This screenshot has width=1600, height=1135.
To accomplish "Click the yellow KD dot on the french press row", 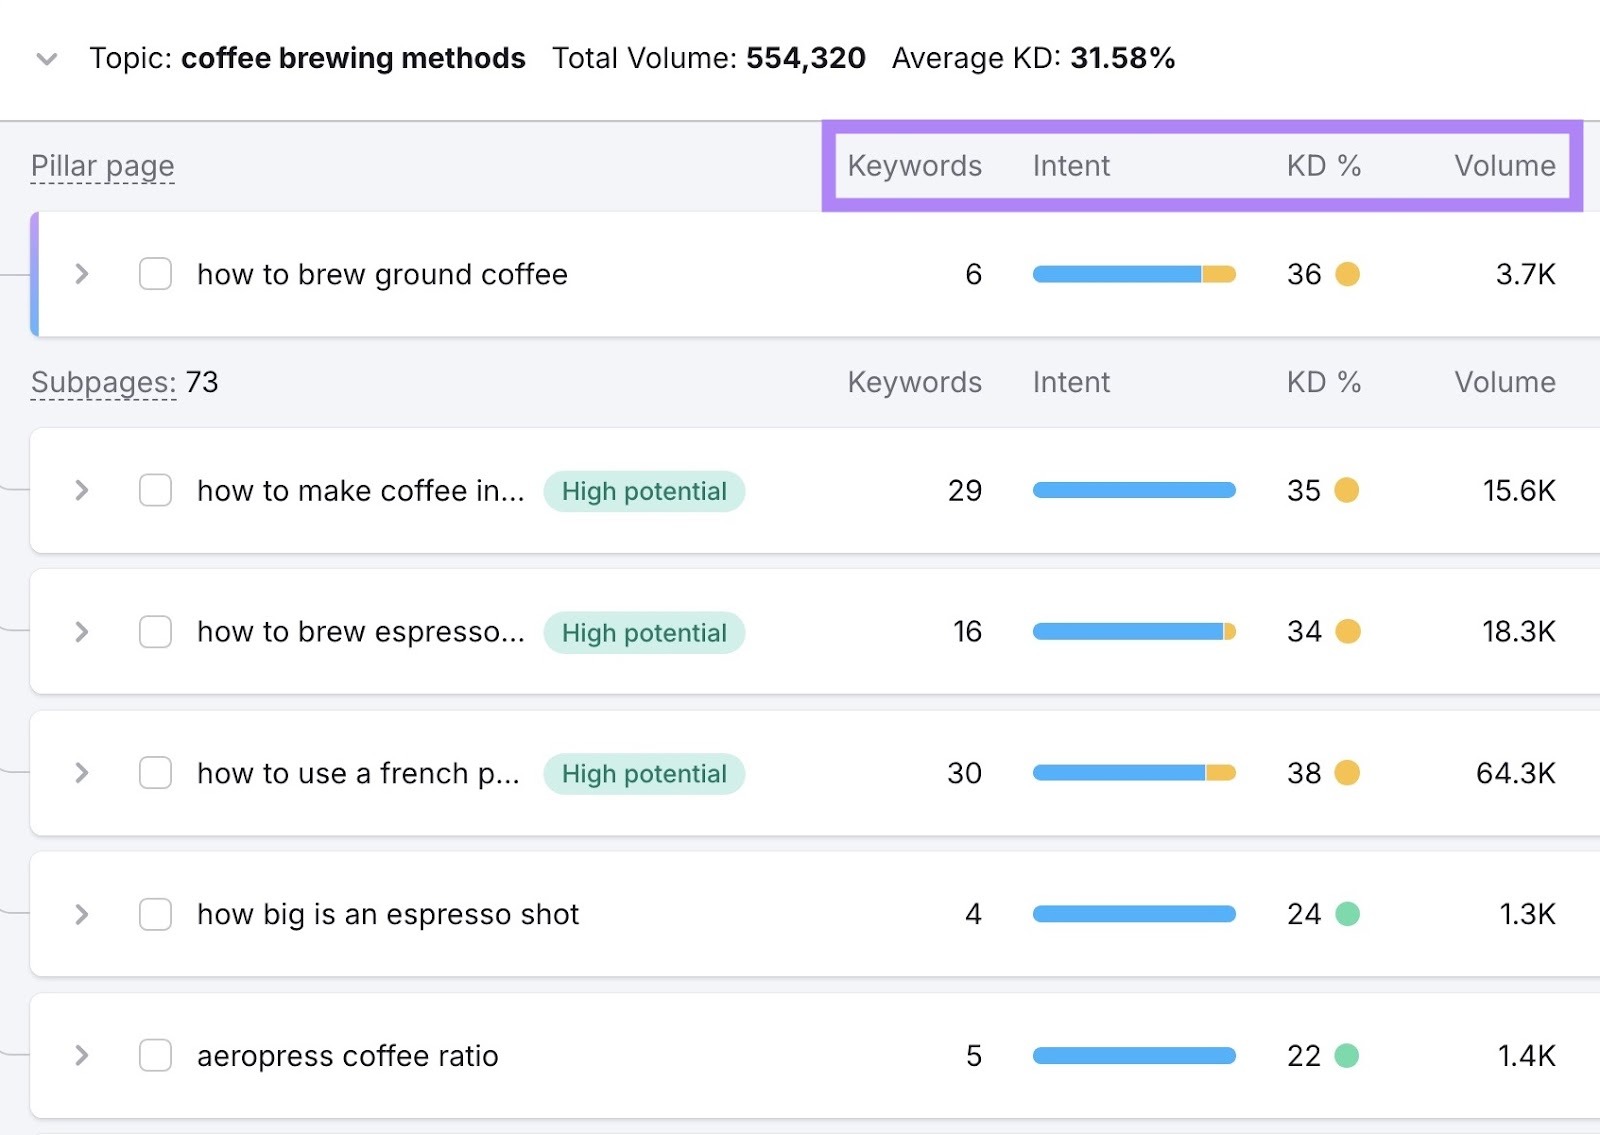I will coord(1350,773).
